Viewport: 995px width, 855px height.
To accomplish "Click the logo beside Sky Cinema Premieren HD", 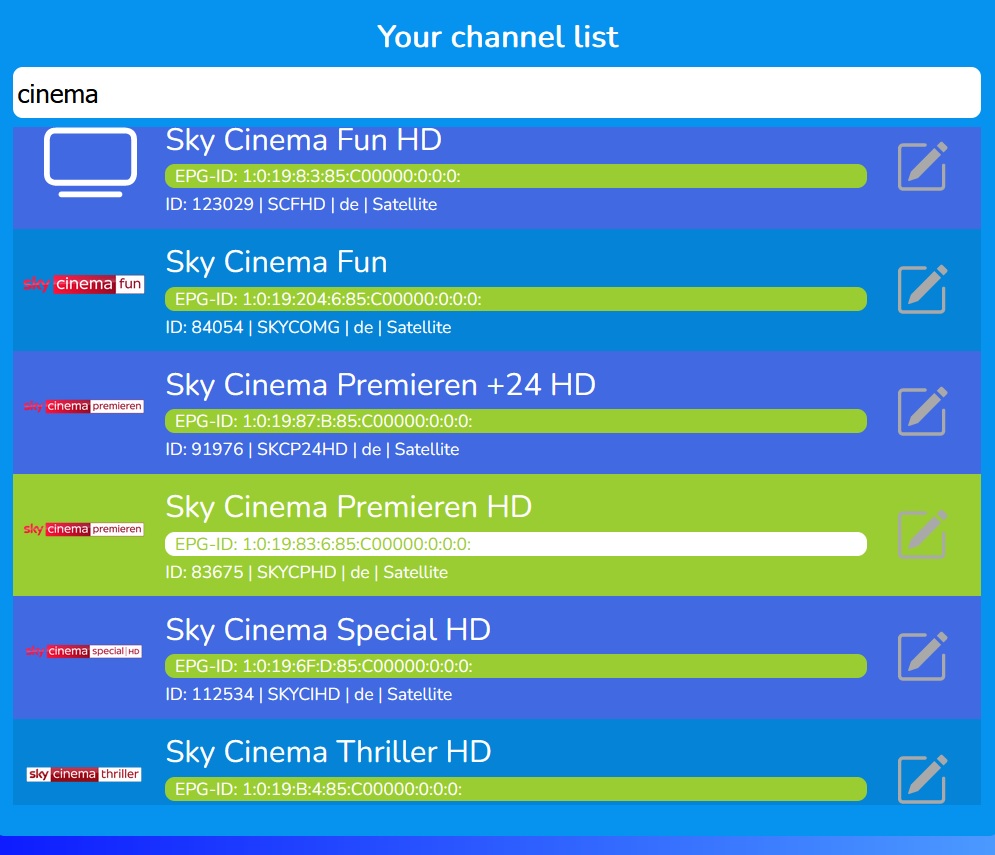I will (x=83, y=529).
